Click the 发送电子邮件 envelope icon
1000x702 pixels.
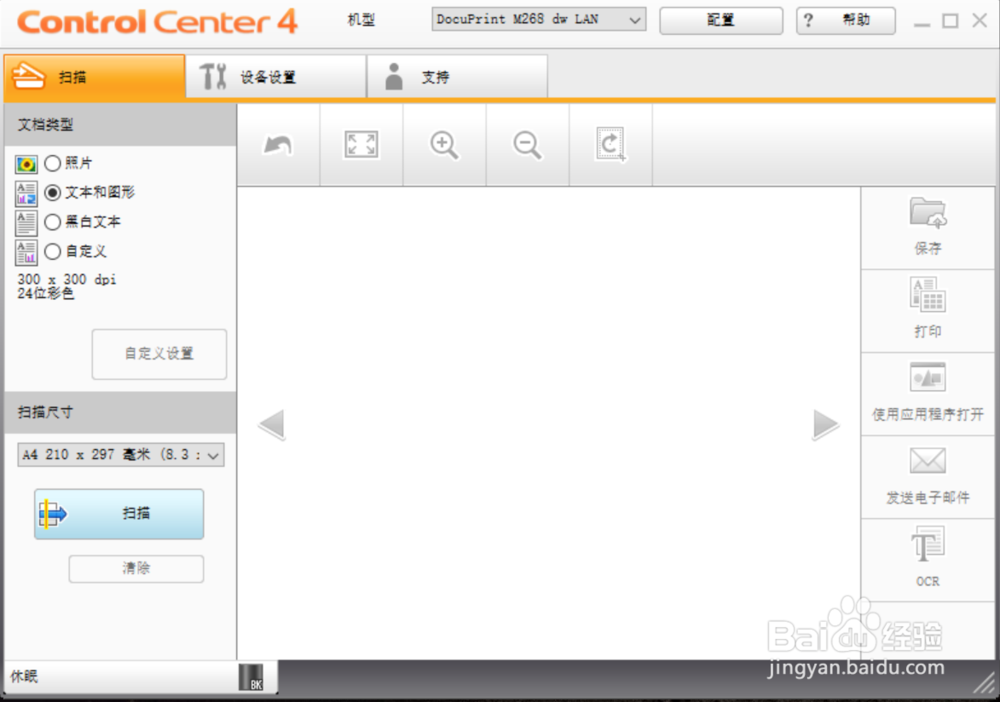pyautogui.click(x=927, y=461)
